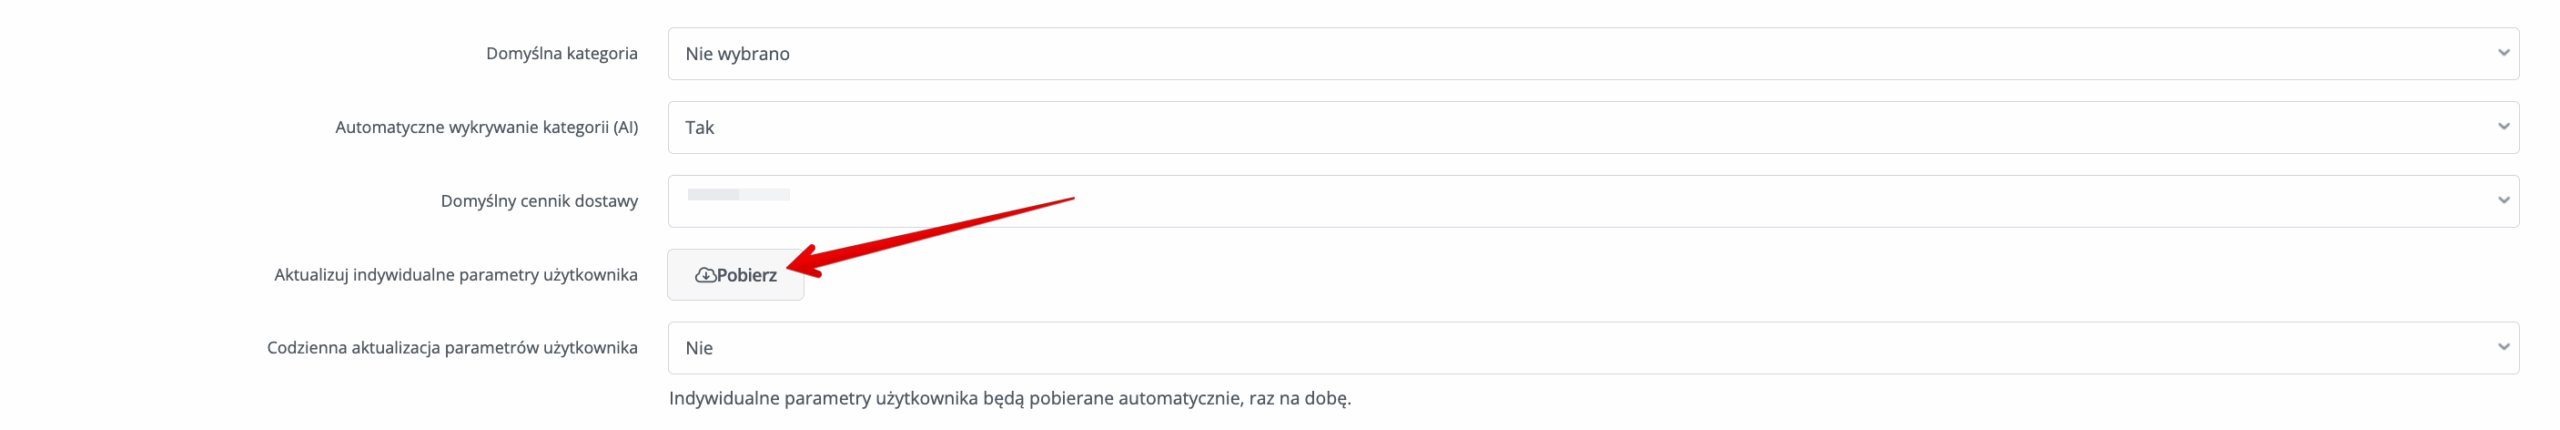The height and width of the screenshot is (430, 2560).
Task: Click the chevron arrow of Codzienna aktualizacja
Action: pos(2503,348)
